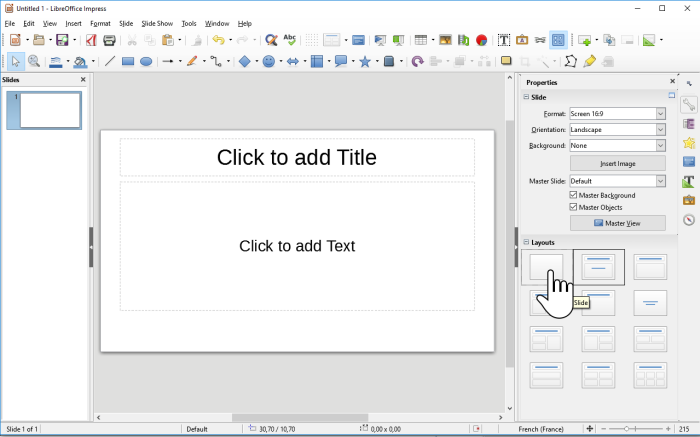Insert Fontwork text icon
The height and width of the screenshot is (437, 700).
522,40
